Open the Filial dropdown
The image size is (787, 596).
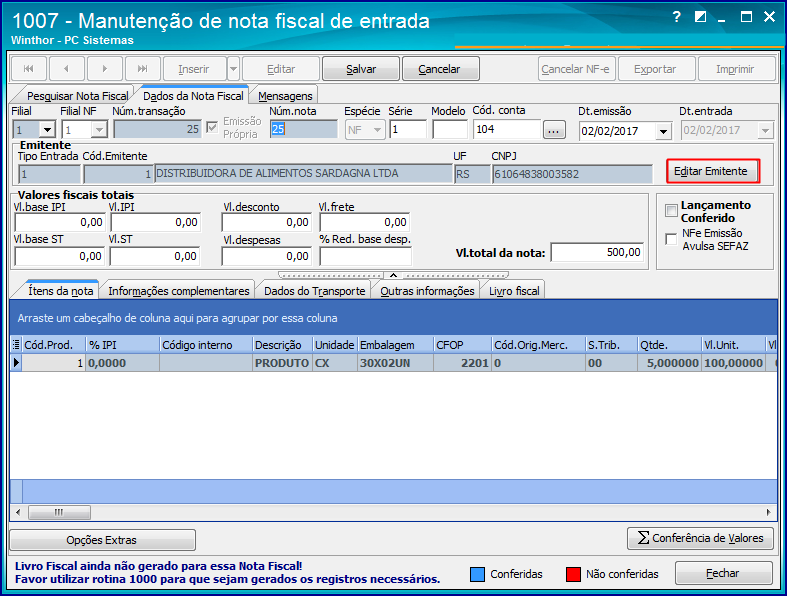[x=47, y=130]
